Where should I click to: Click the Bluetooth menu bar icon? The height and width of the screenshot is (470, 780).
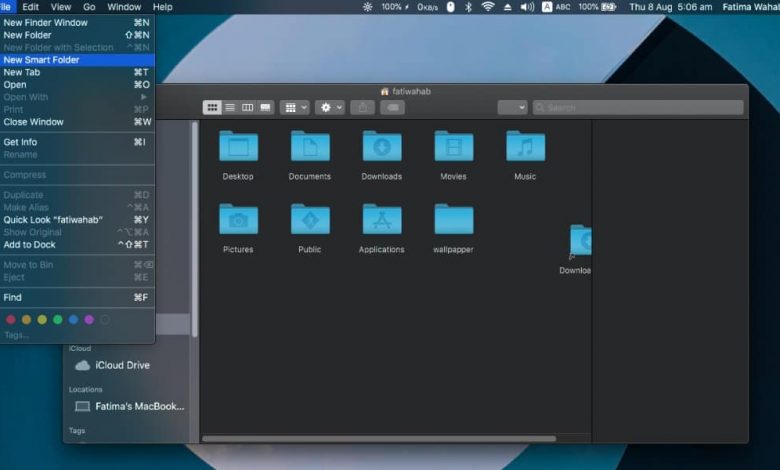point(468,7)
